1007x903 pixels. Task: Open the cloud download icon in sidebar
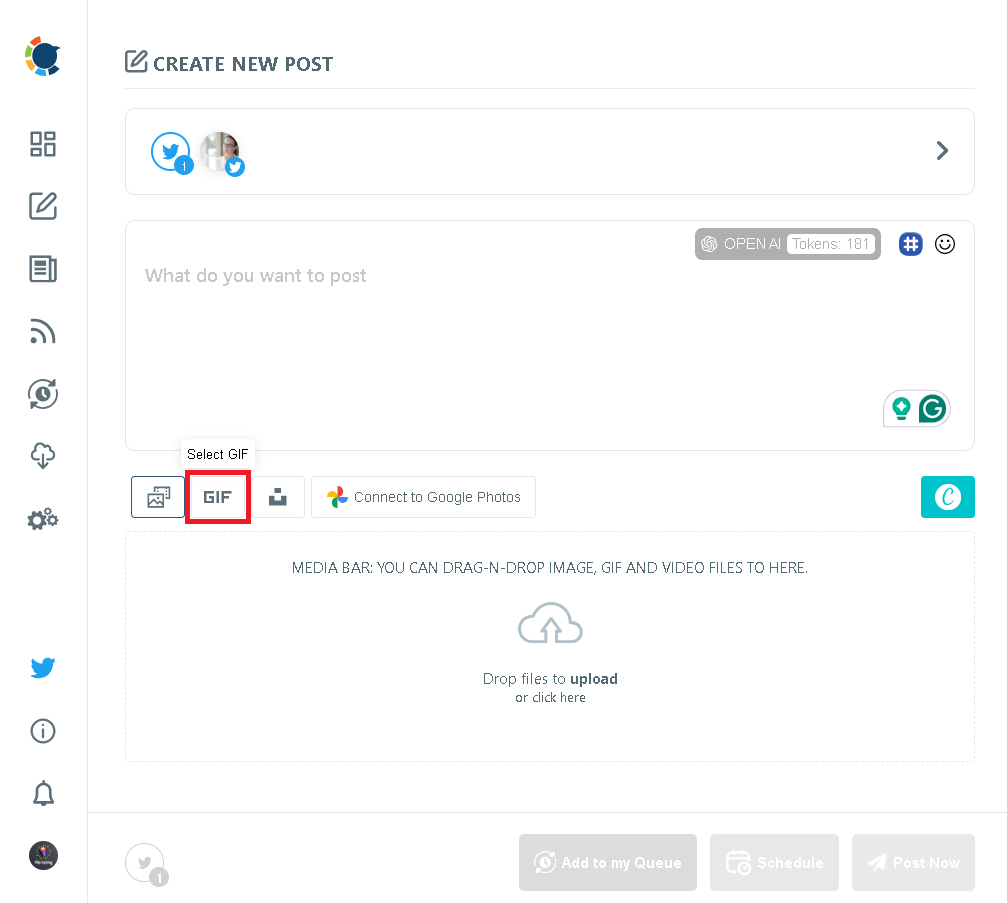tap(43, 457)
